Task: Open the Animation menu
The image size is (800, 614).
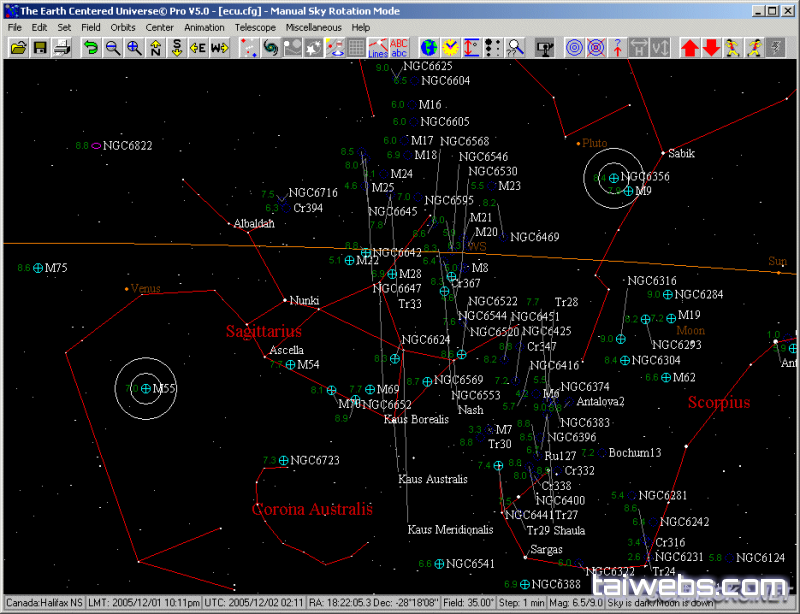Action: click(x=204, y=27)
